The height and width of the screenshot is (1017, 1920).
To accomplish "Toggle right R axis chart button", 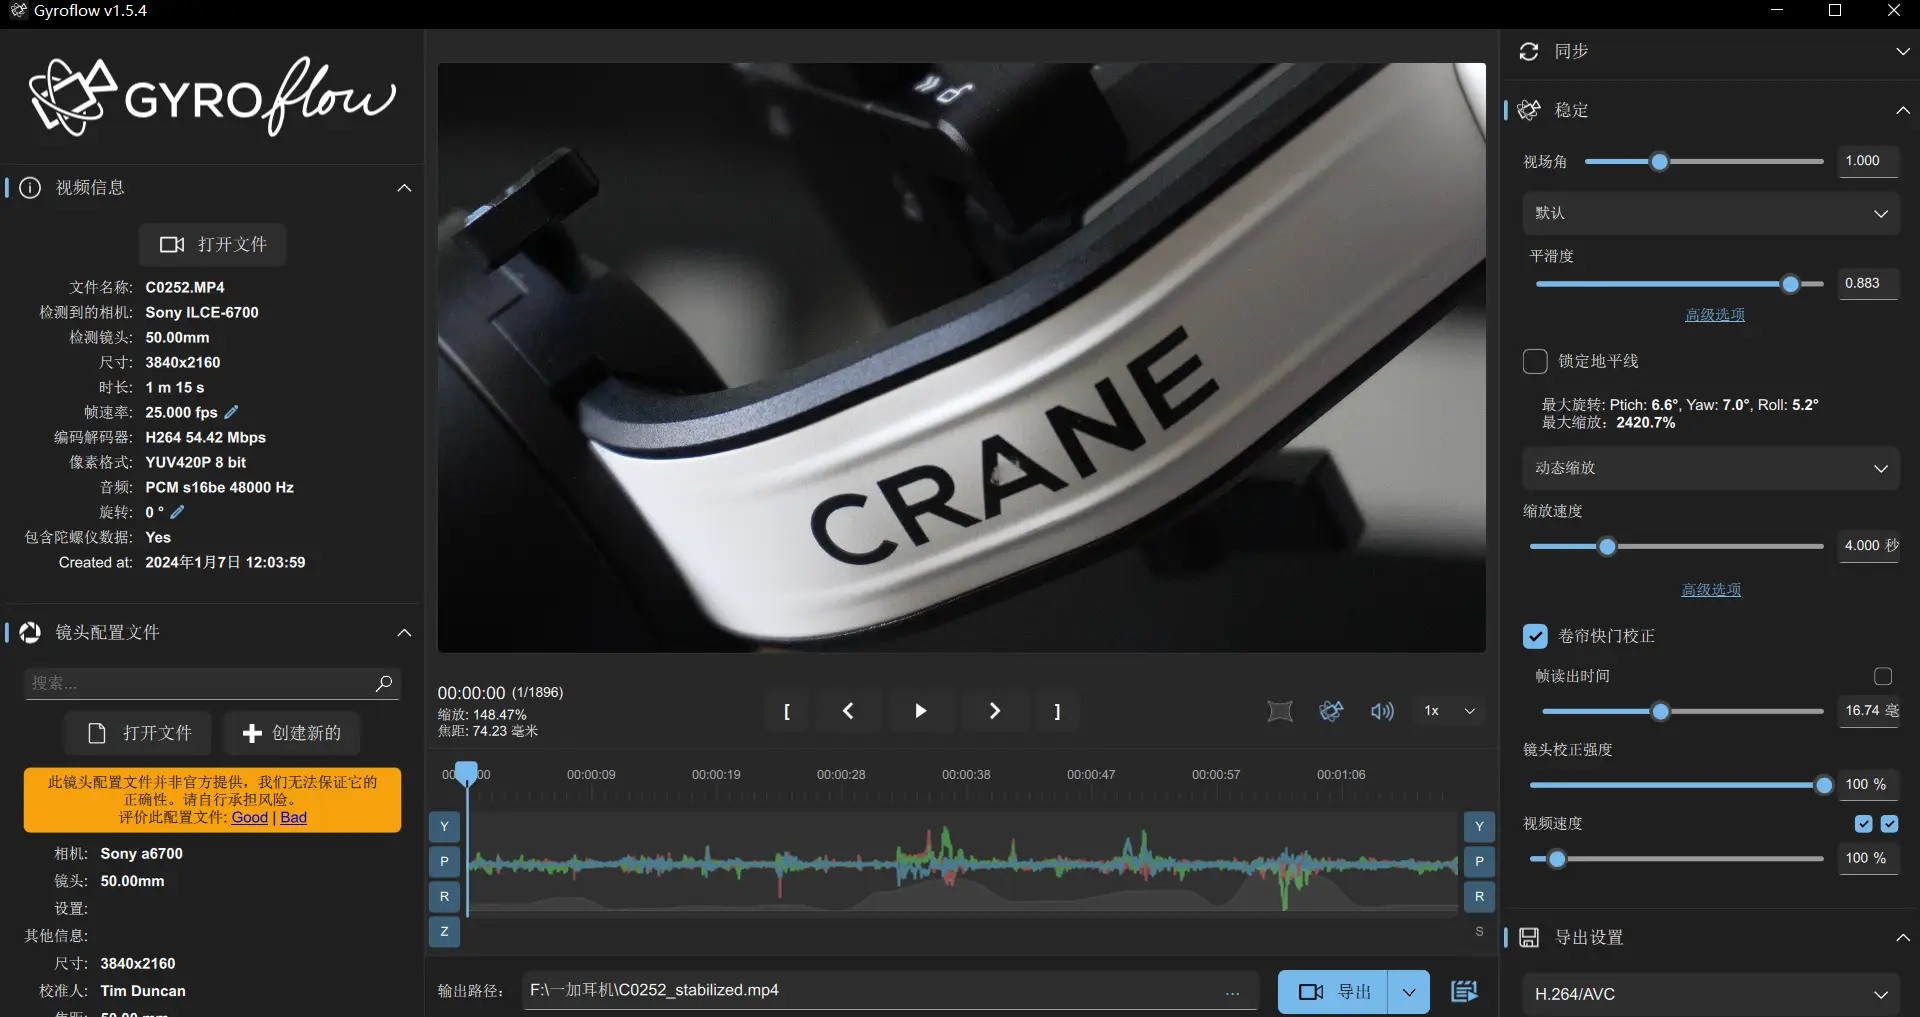I will pos(1479,897).
